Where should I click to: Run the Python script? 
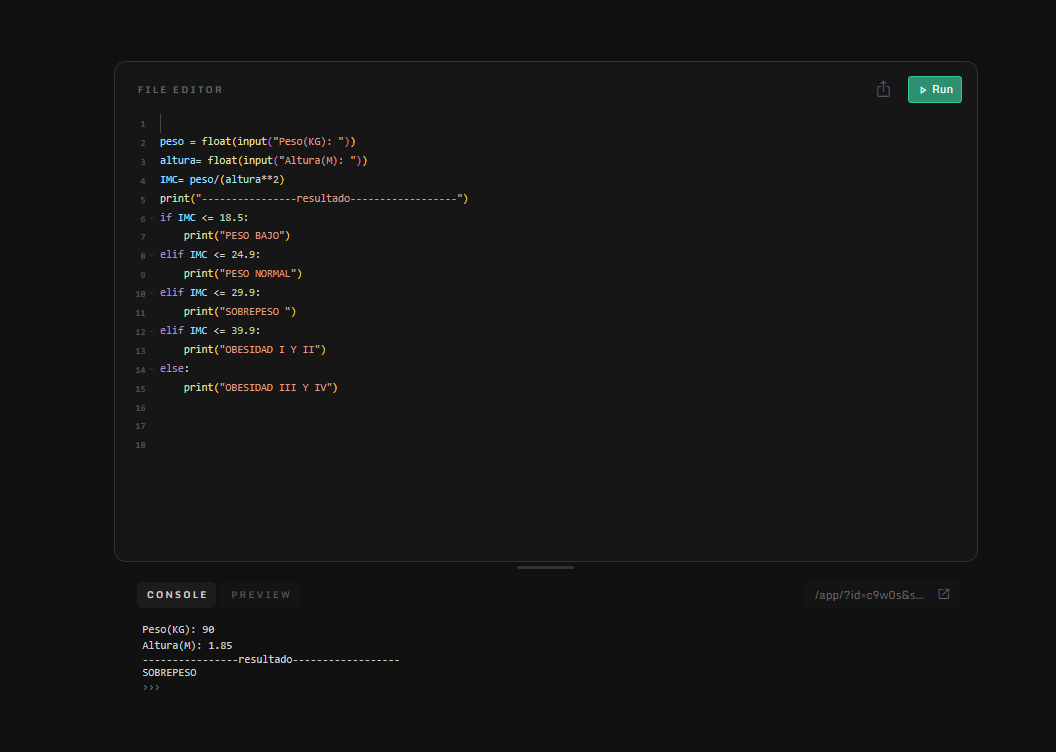(934, 90)
